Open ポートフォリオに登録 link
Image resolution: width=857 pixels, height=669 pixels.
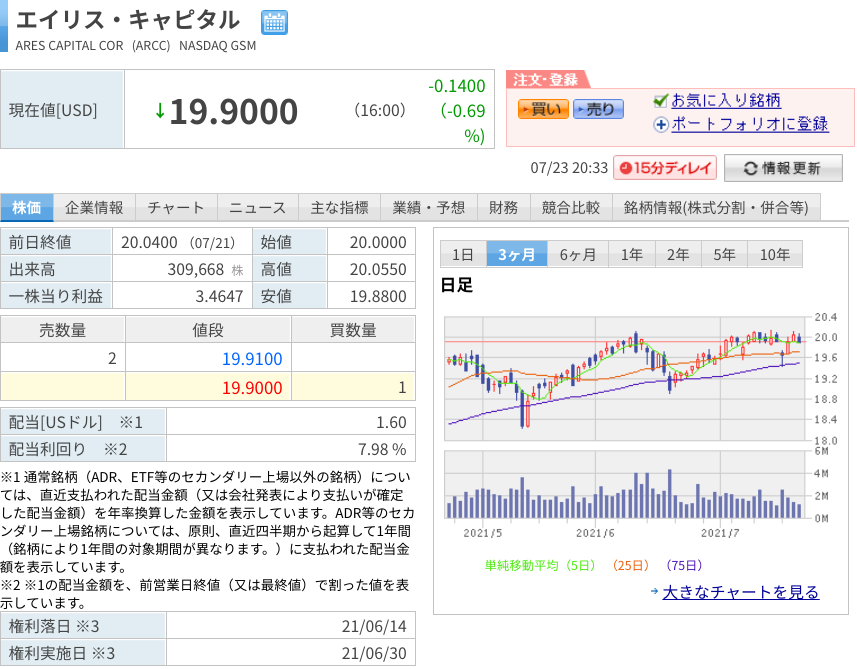[x=749, y=124]
